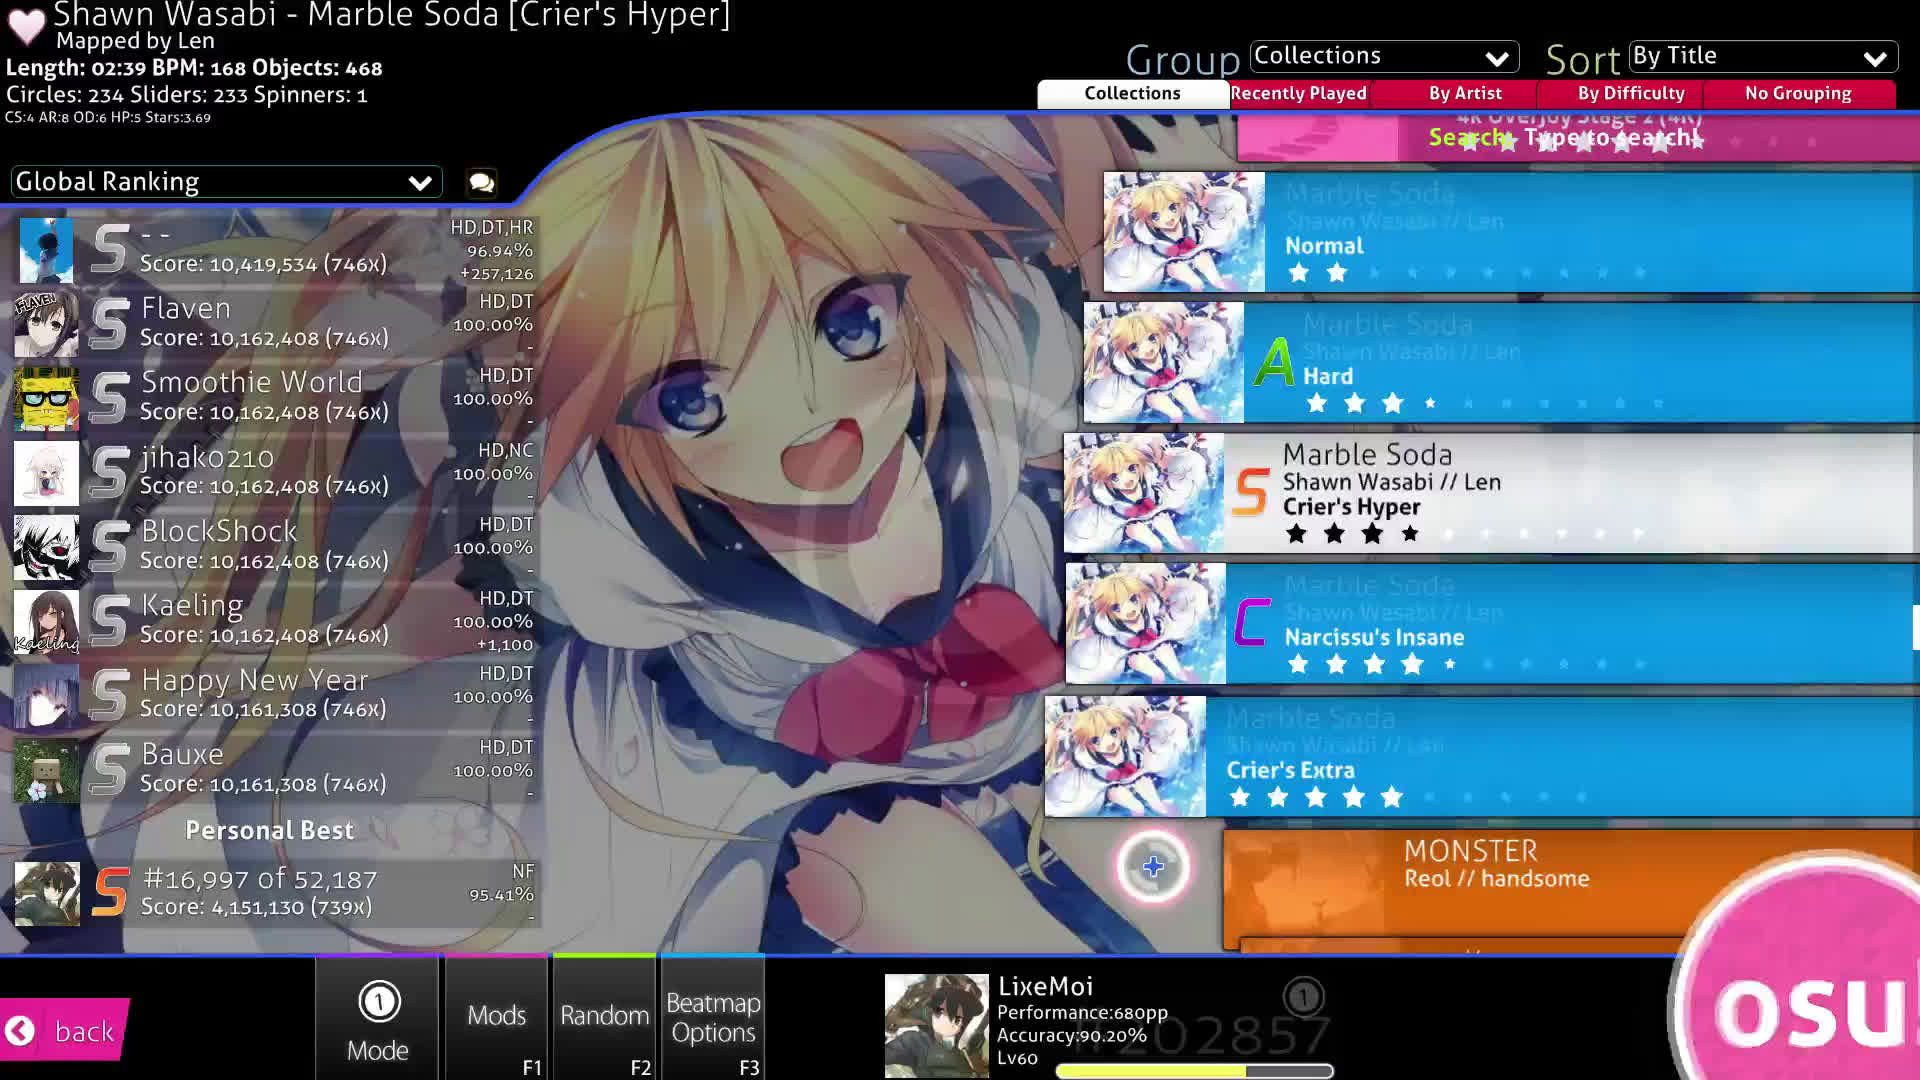Click Flaven's avatar in the leaderboard
1920x1080 pixels.
pyautogui.click(x=46, y=324)
